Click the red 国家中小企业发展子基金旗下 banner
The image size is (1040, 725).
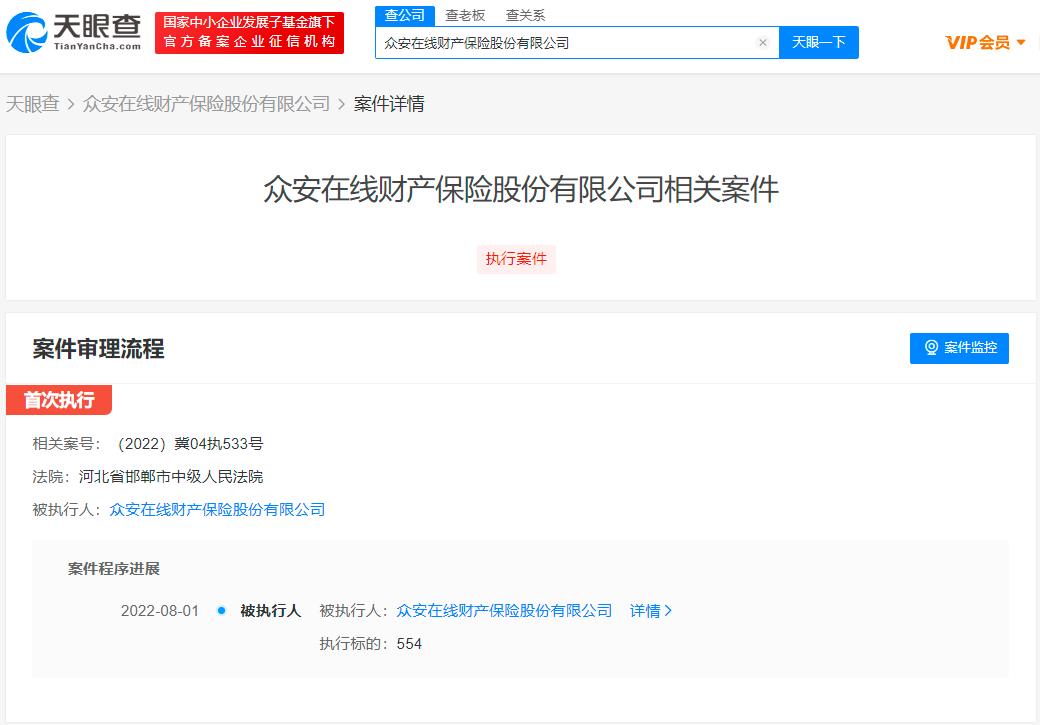pos(249,33)
